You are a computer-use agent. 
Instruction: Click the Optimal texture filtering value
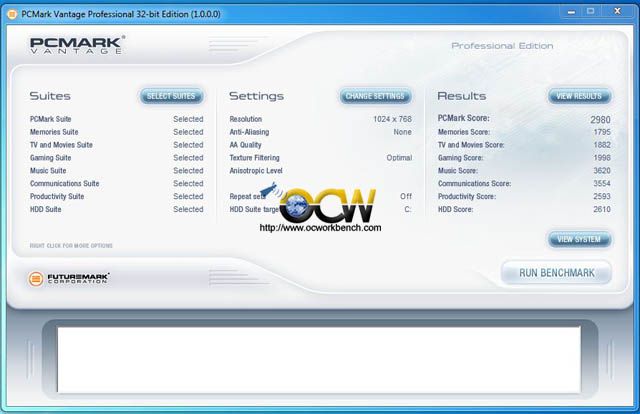pos(399,158)
